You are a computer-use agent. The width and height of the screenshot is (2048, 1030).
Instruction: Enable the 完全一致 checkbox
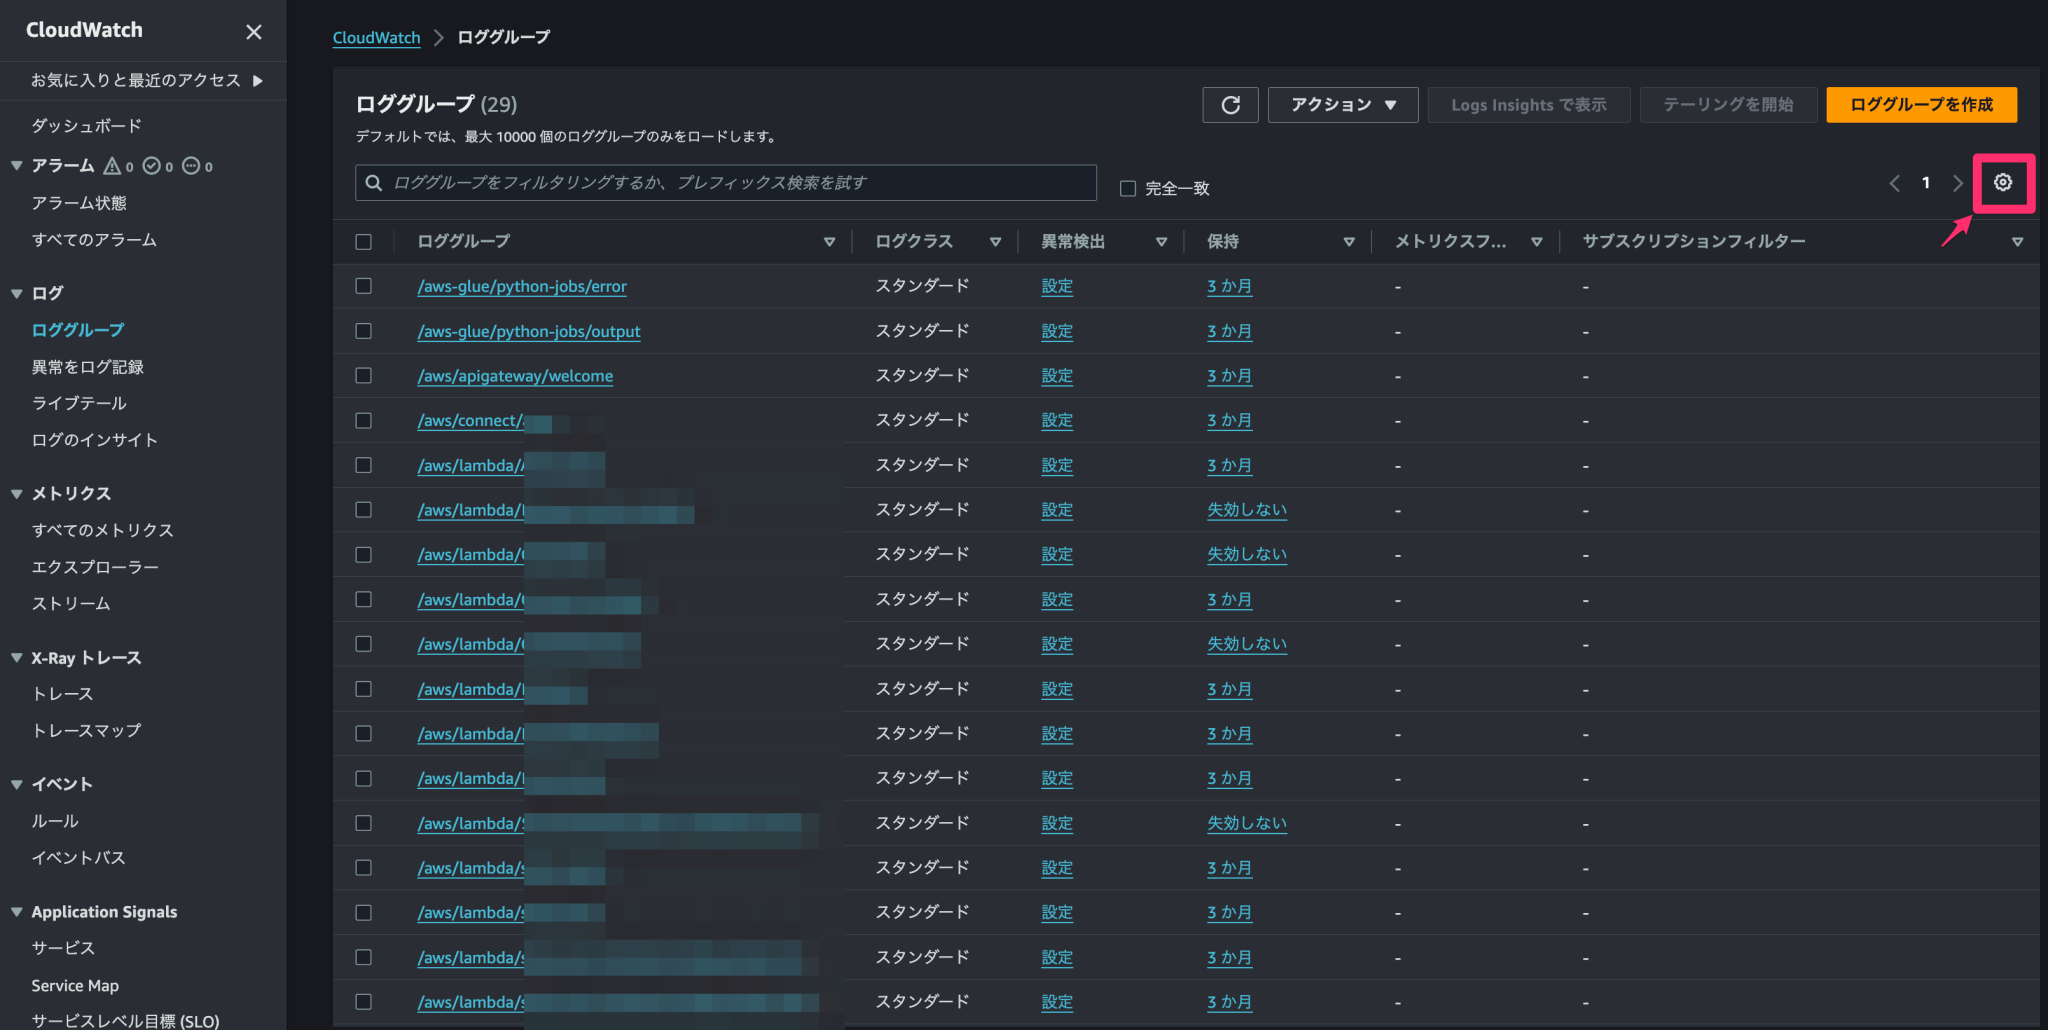(x=1128, y=187)
